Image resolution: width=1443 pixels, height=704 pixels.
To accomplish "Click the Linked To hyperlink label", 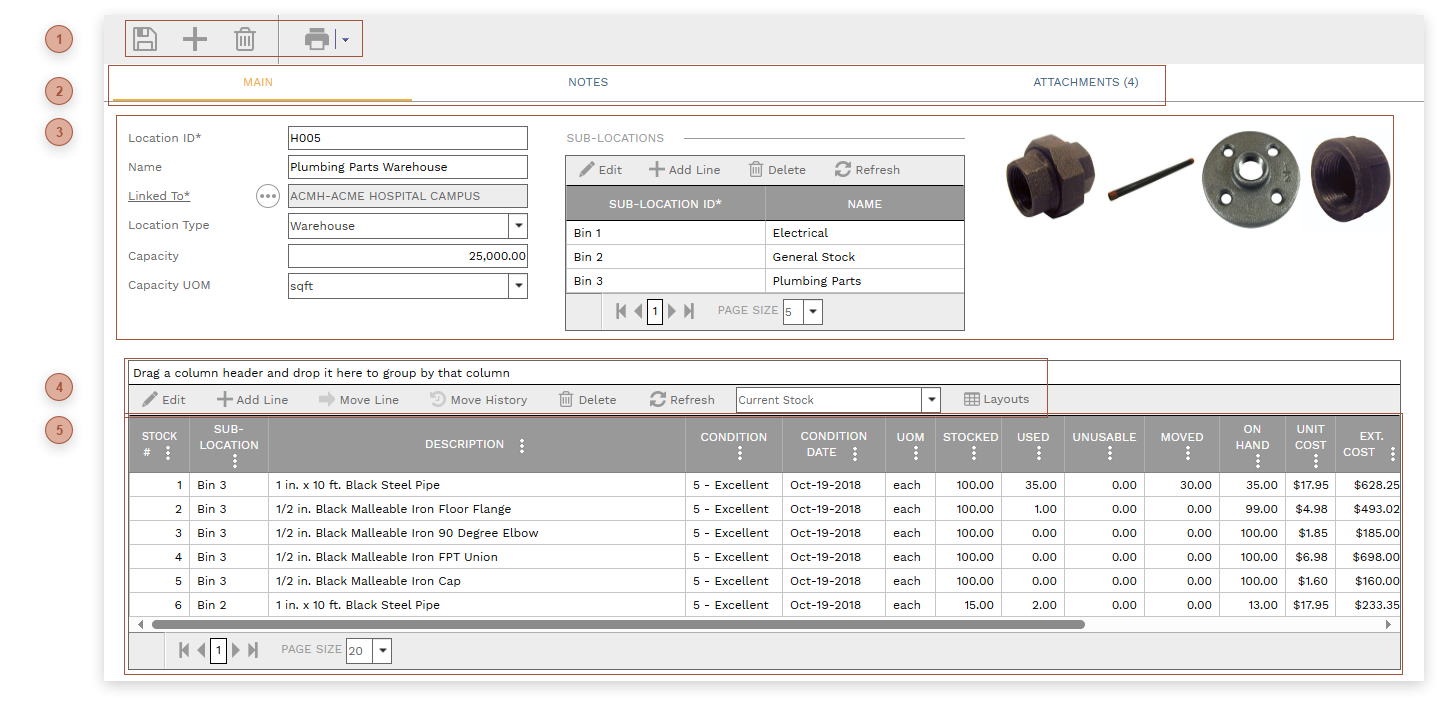I will [x=158, y=196].
